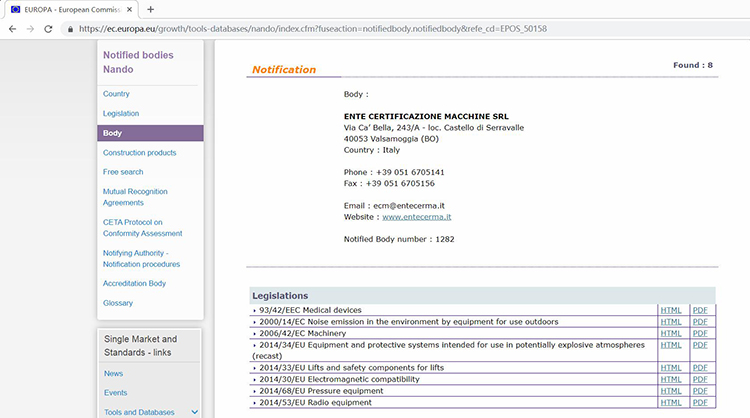This screenshot has width=750, height=418.
Task: Click the browser forward arrow
Action: [30, 29]
